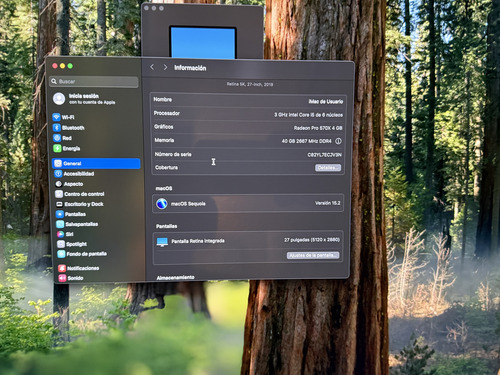
Task: Select the Red network pane
Action: click(62, 138)
